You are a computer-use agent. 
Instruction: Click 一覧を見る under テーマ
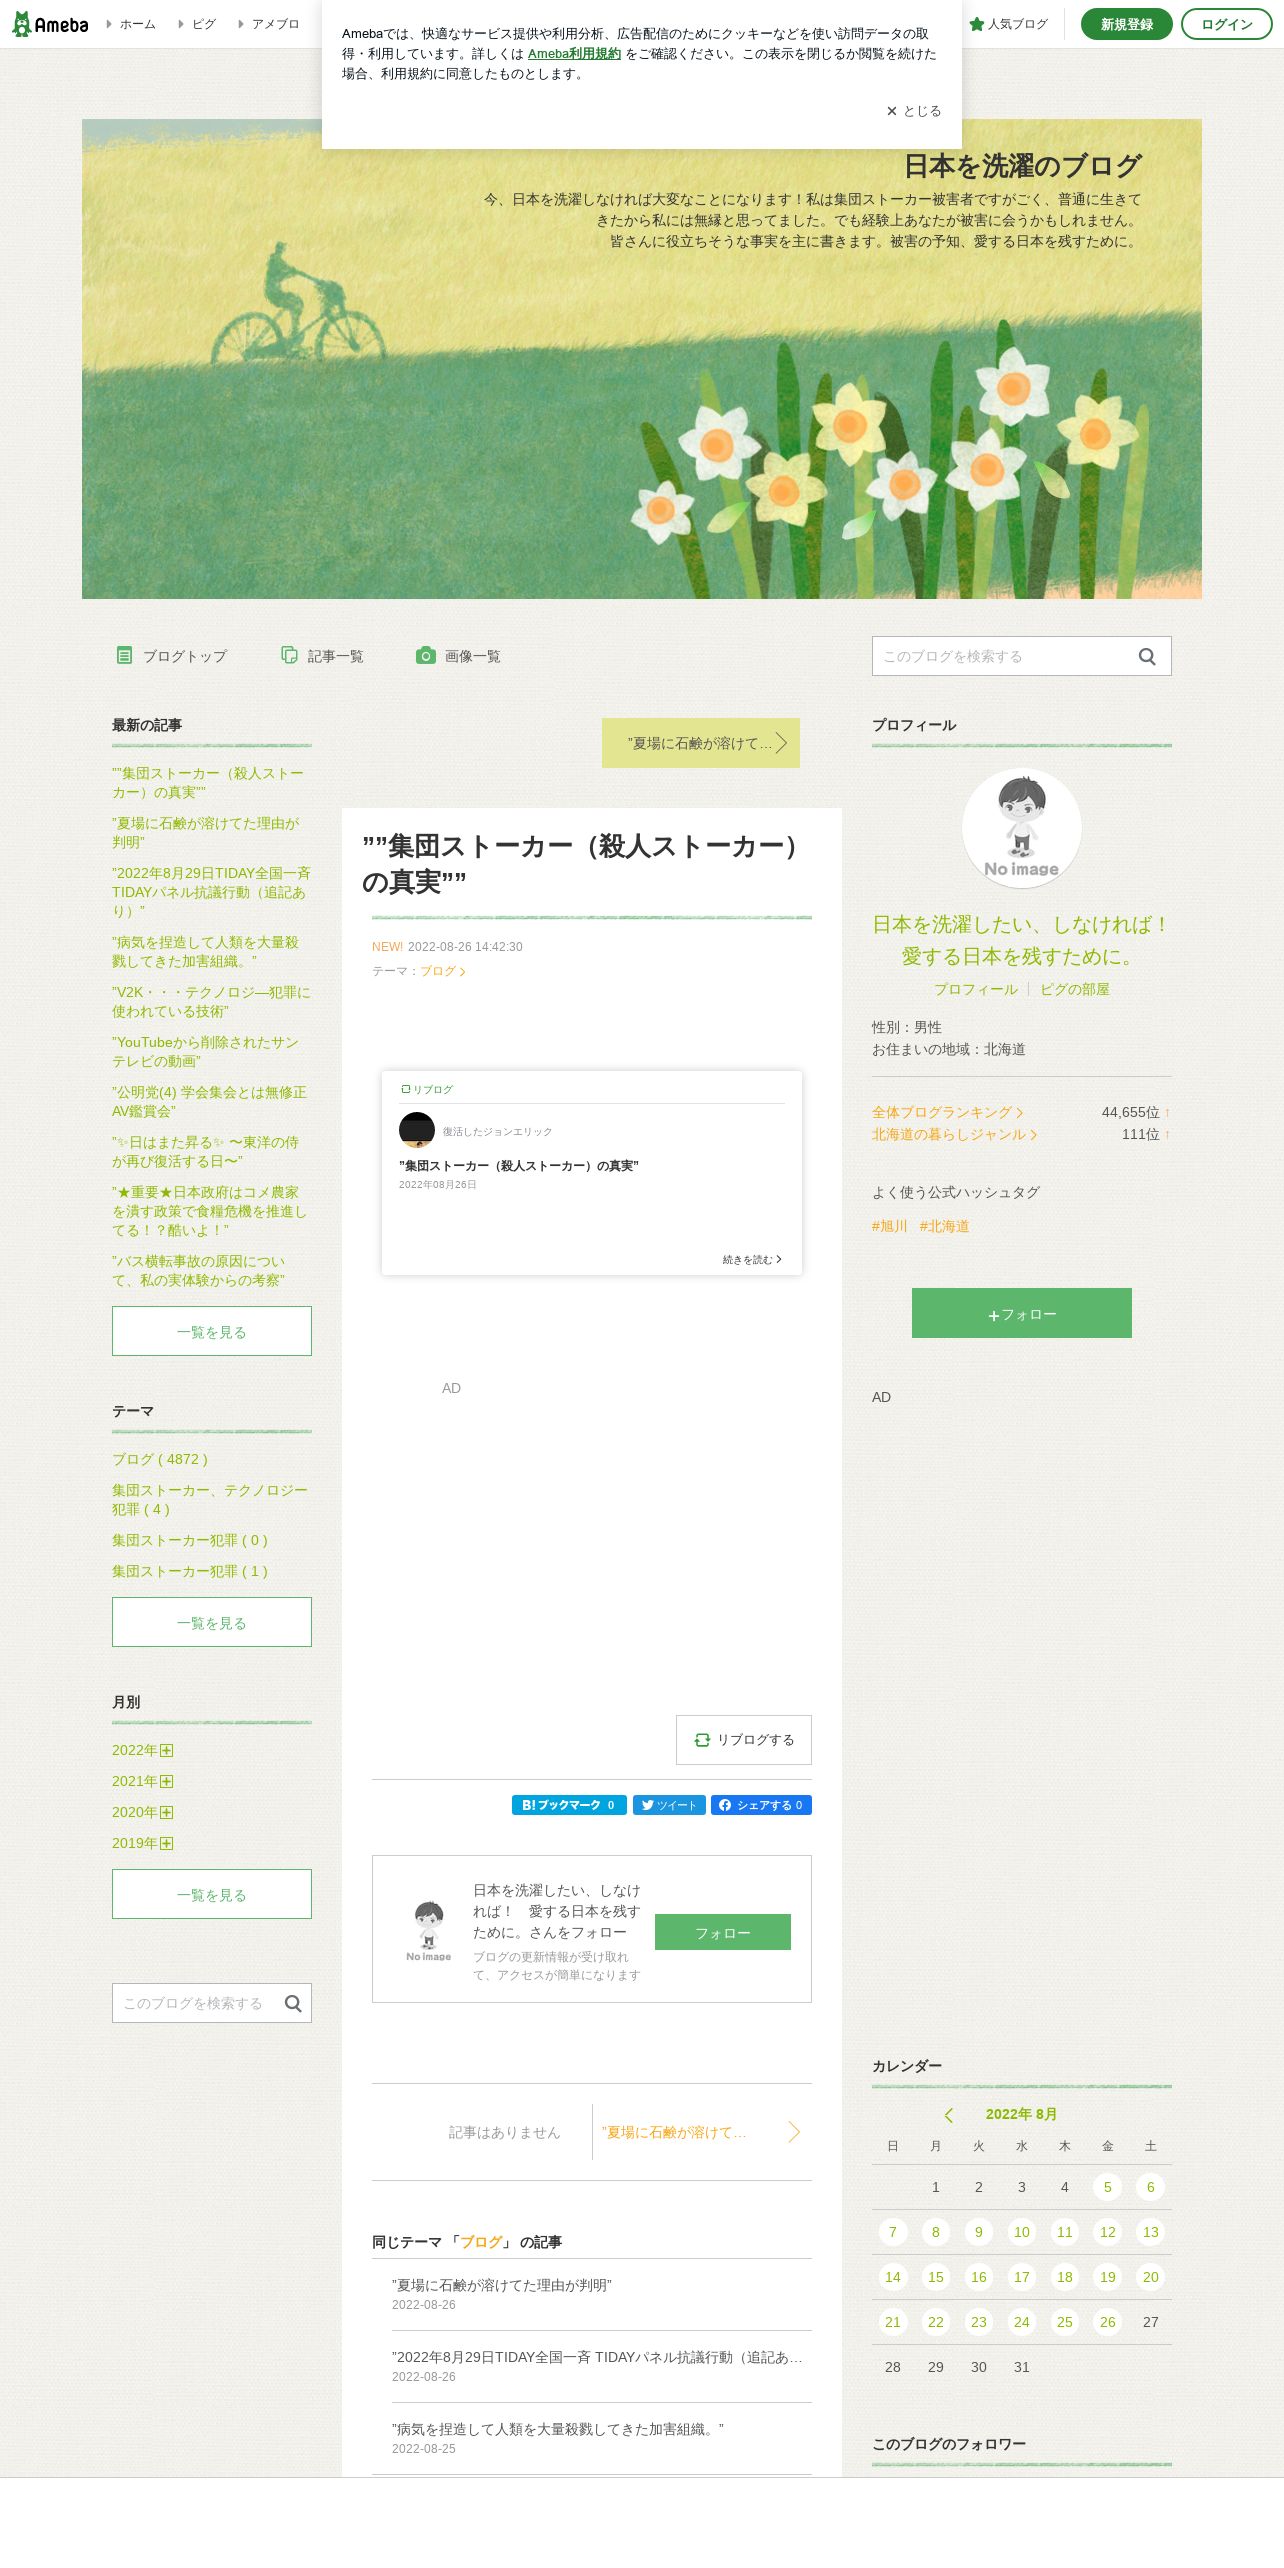click(212, 1622)
